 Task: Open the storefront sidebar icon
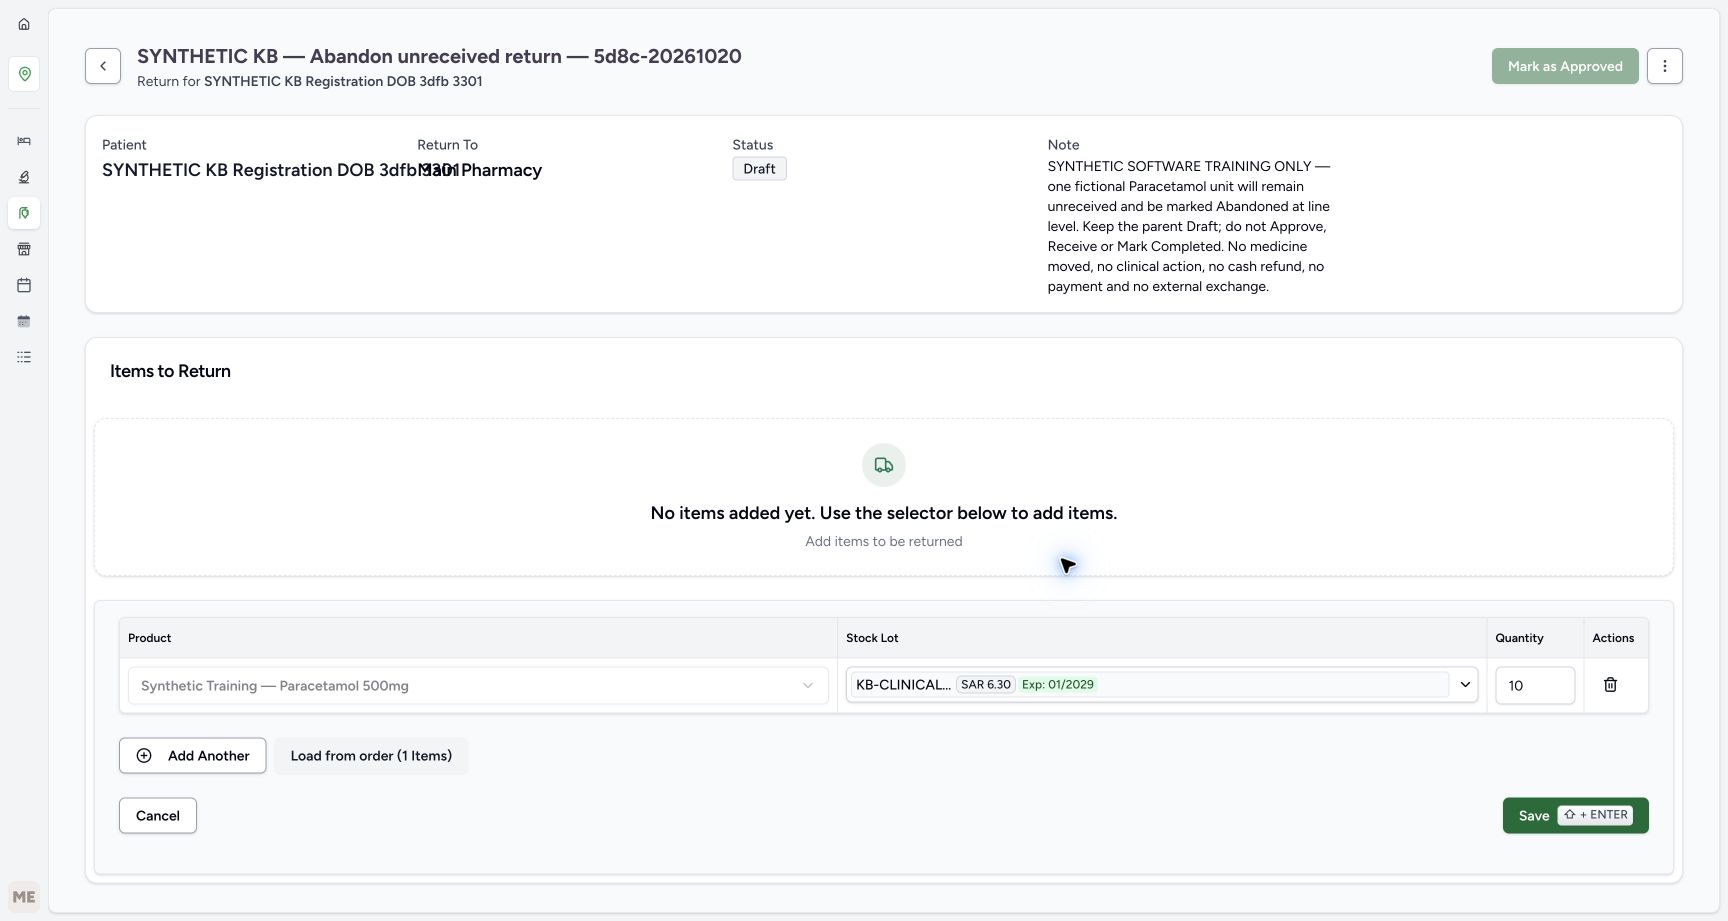point(24,249)
